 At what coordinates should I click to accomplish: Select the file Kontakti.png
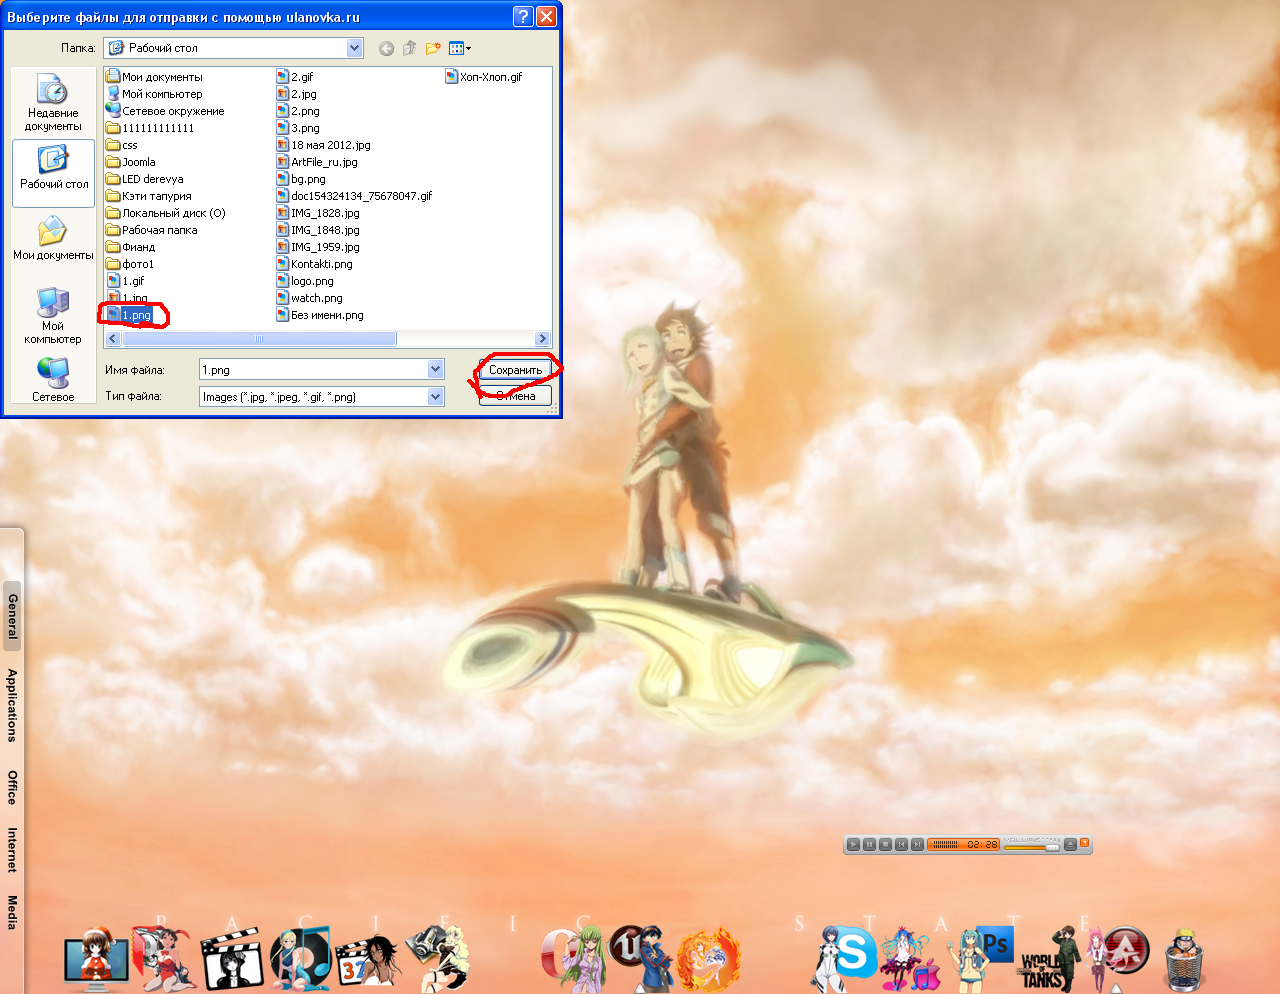pyautogui.click(x=315, y=264)
